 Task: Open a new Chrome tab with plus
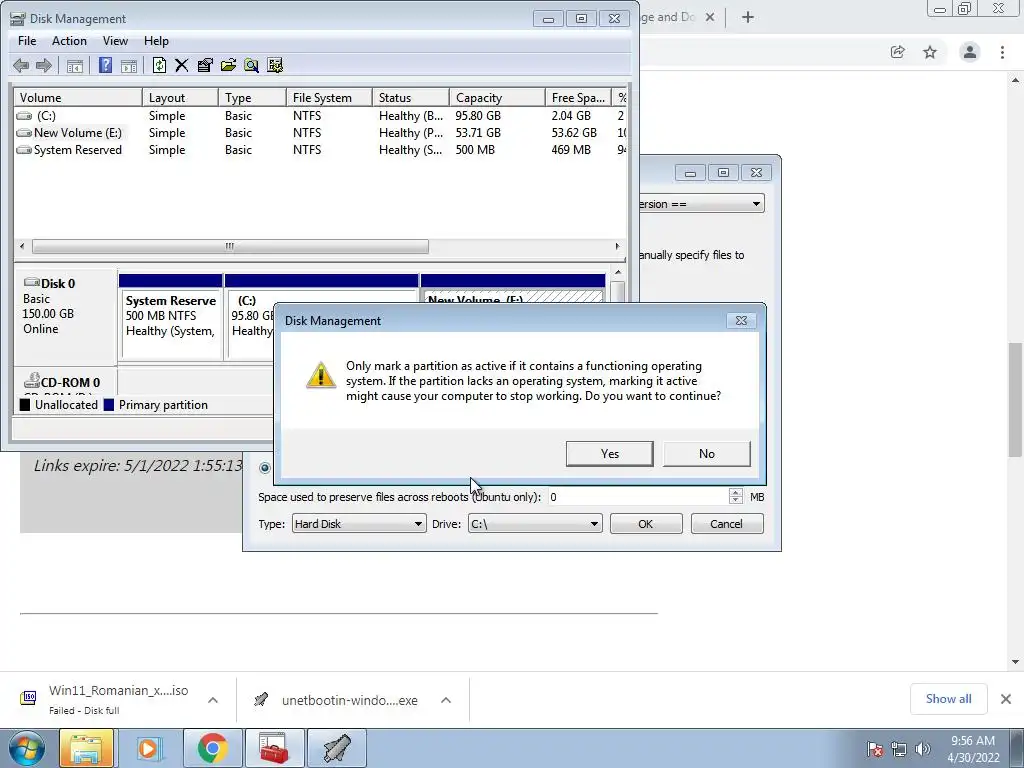tap(748, 18)
